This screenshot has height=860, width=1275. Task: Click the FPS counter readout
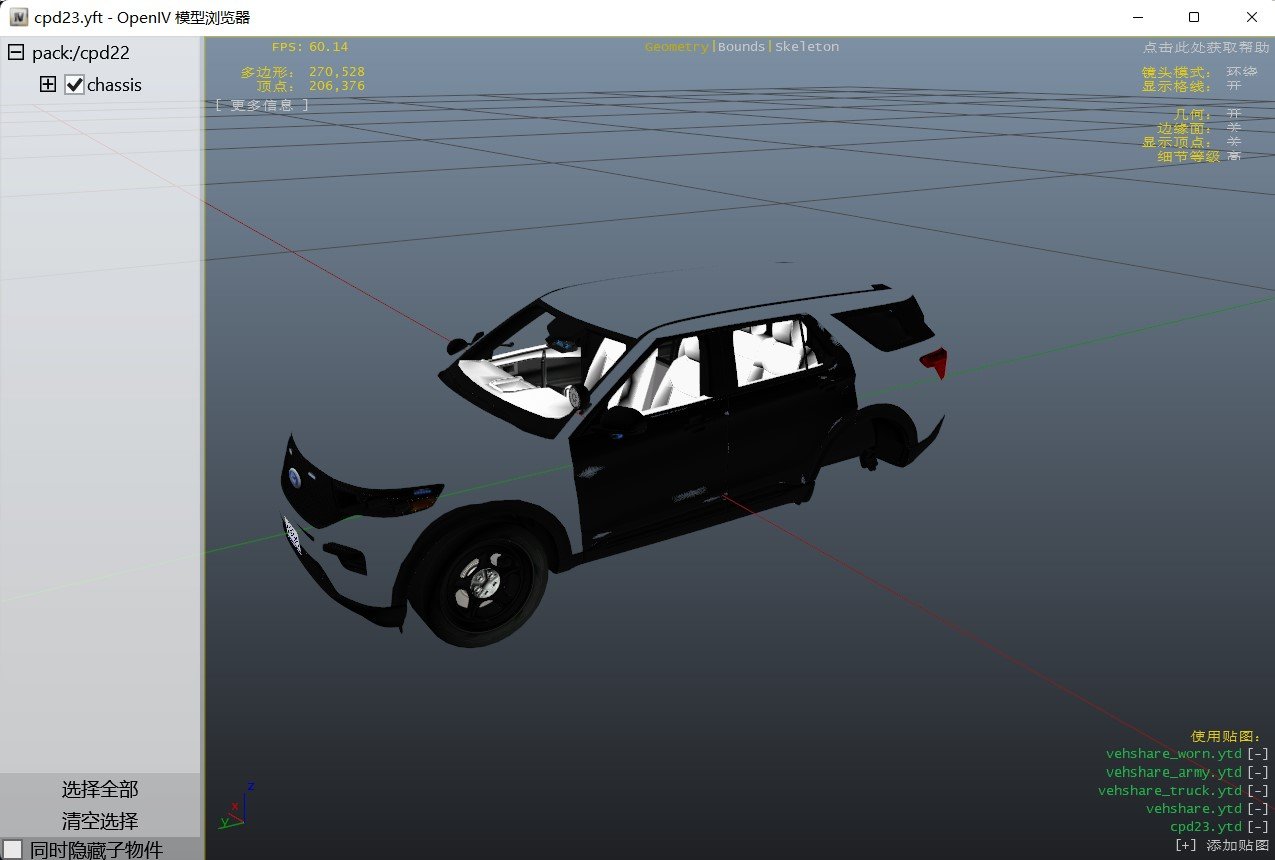click(x=310, y=47)
